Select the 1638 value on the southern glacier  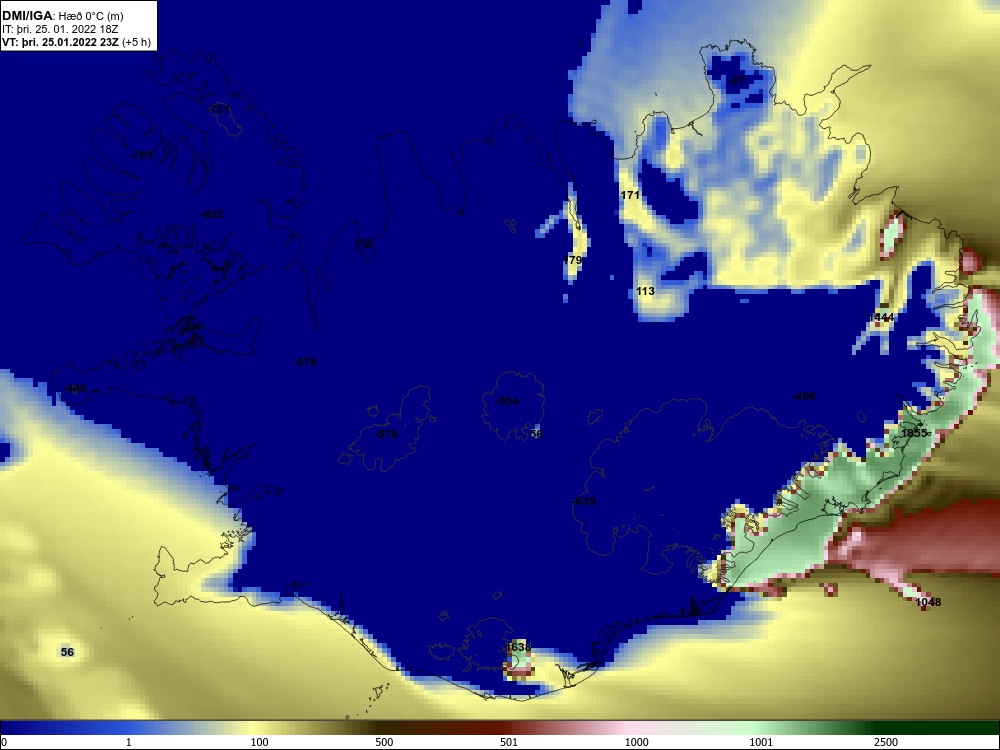pos(518,647)
